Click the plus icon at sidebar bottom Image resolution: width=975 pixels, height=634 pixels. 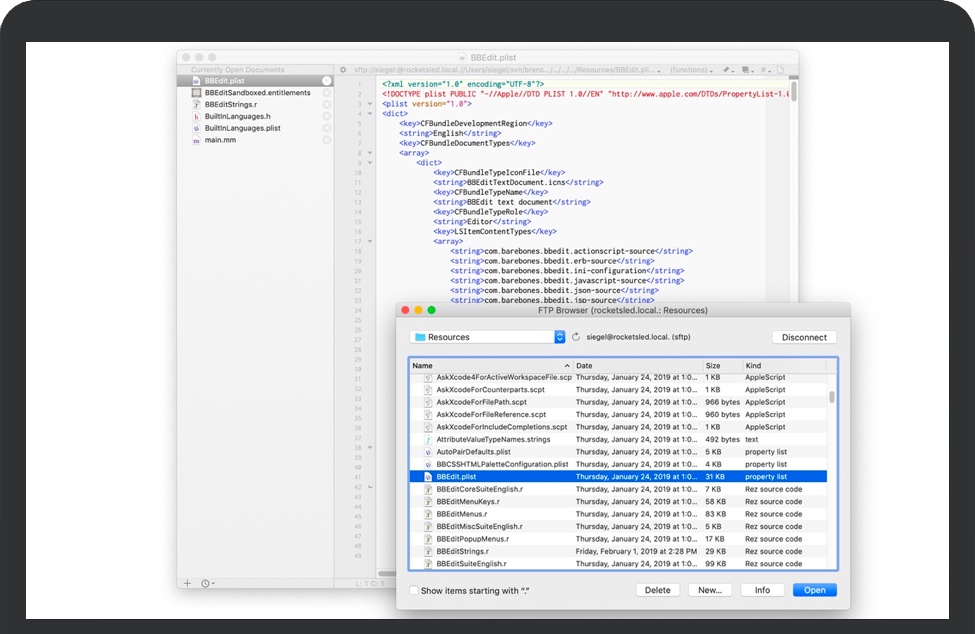coord(187,583)
